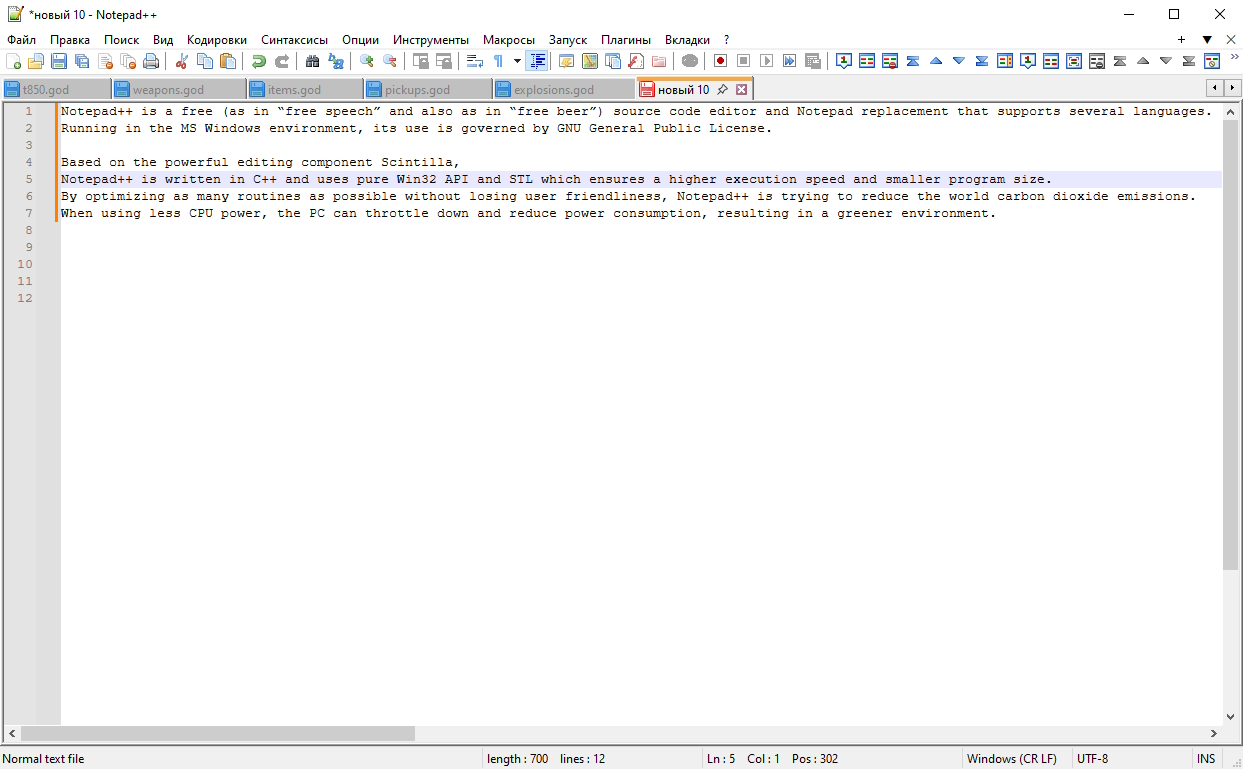Toggle the INS insert mode in status bar
Screen dimensions: 1243x769
click(1206, 759)
